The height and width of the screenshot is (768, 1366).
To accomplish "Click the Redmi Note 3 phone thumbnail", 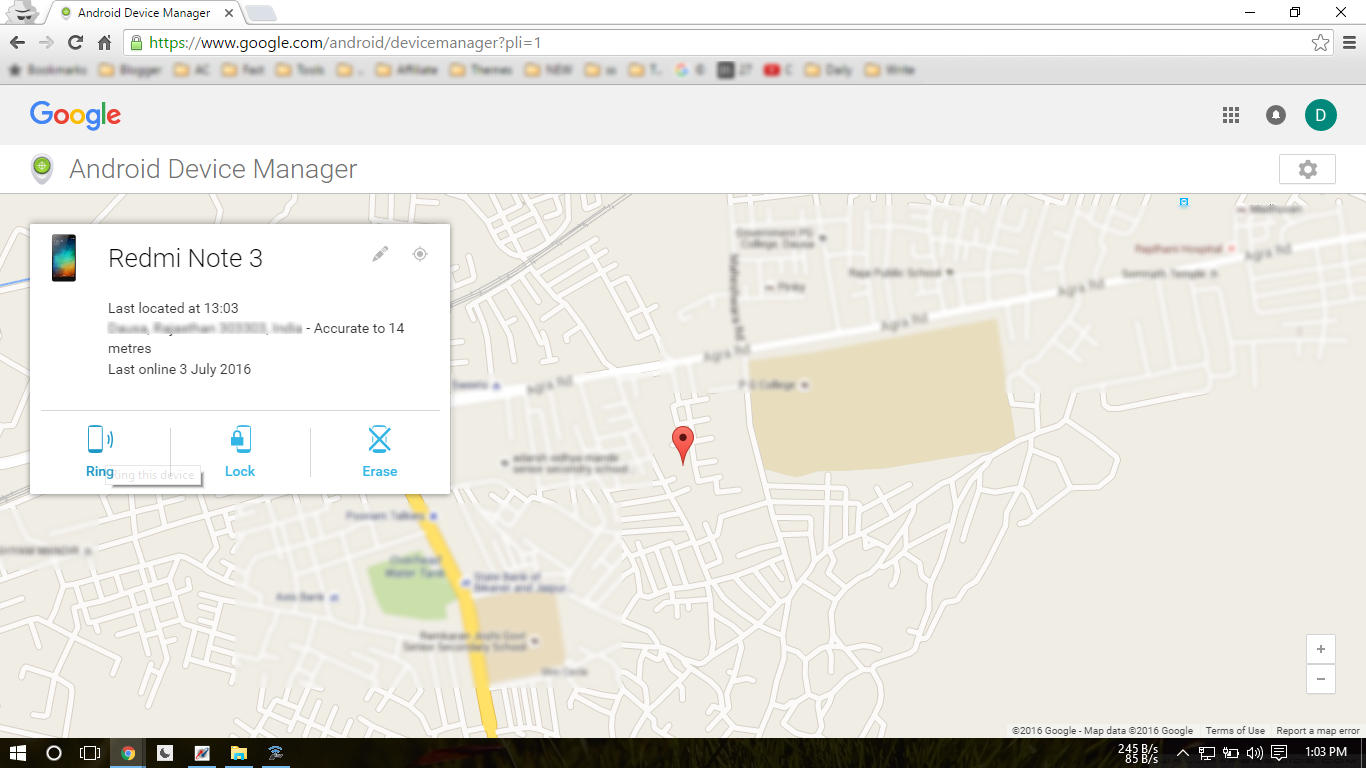I will 64,258.
